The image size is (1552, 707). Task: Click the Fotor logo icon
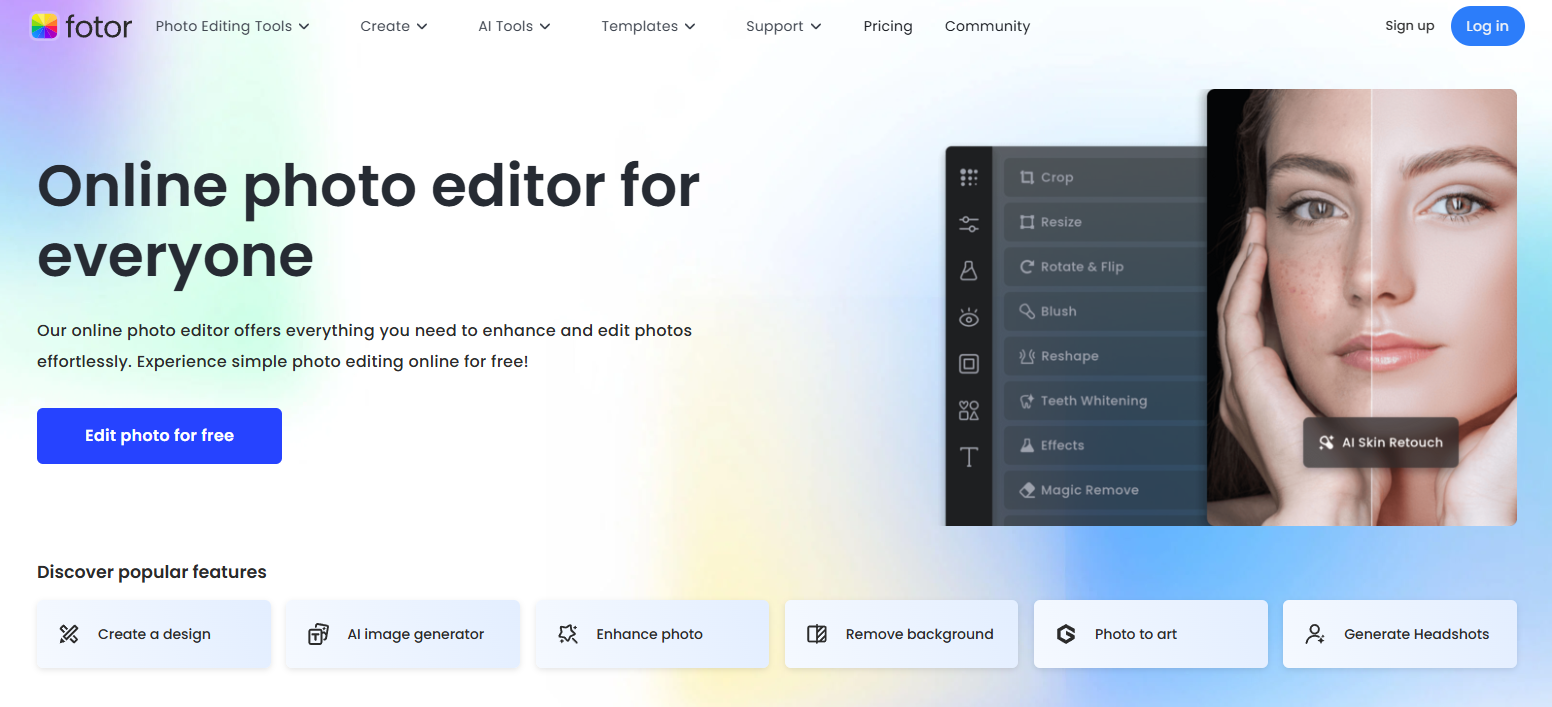coord(44,26)
